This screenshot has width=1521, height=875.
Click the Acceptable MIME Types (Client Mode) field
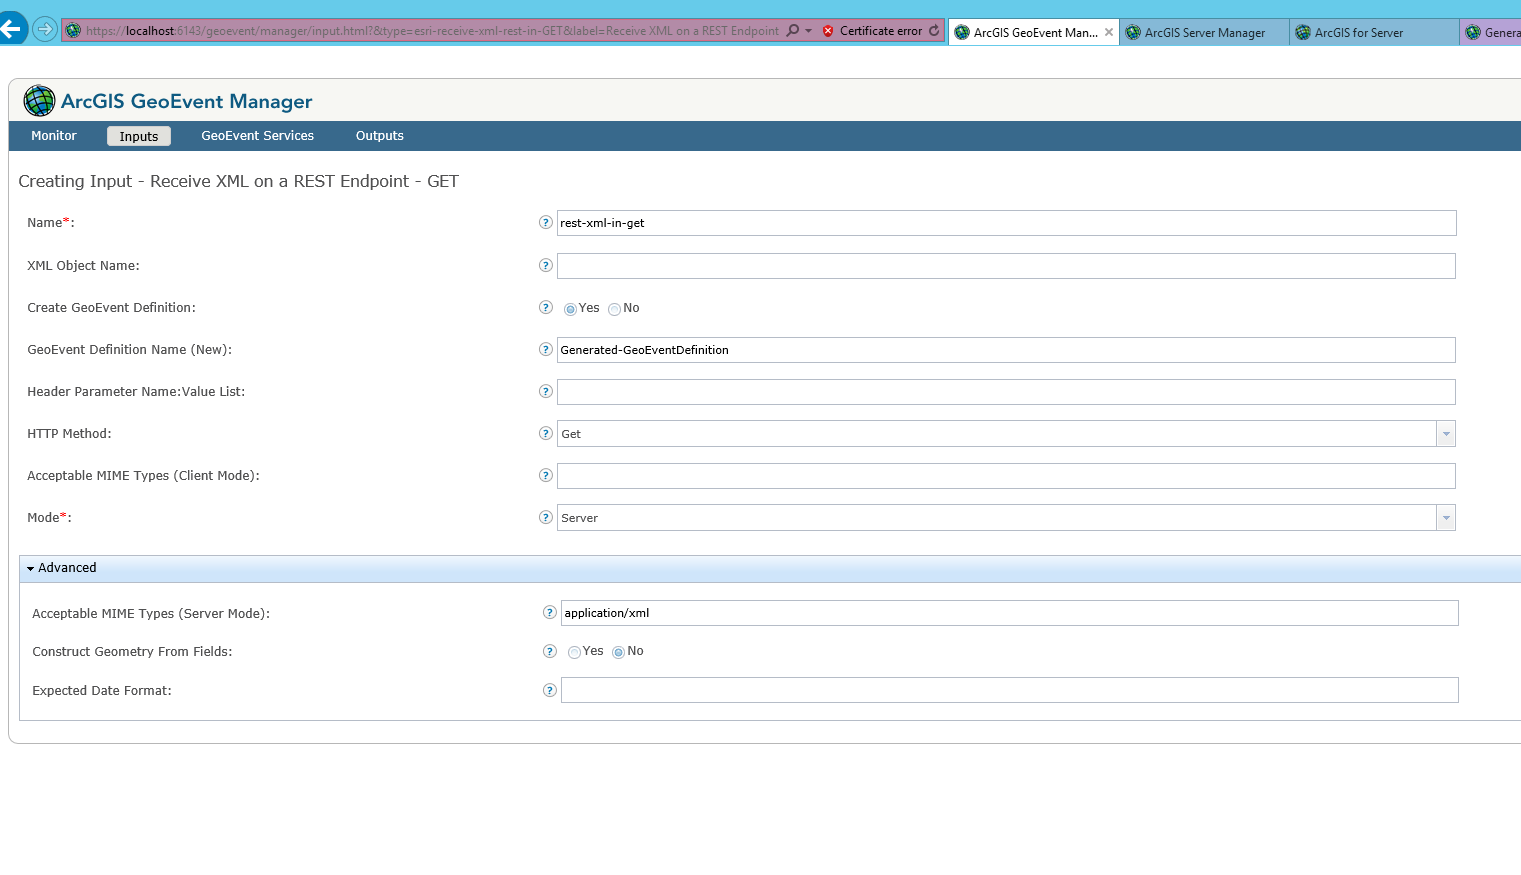coord(1006,476)
